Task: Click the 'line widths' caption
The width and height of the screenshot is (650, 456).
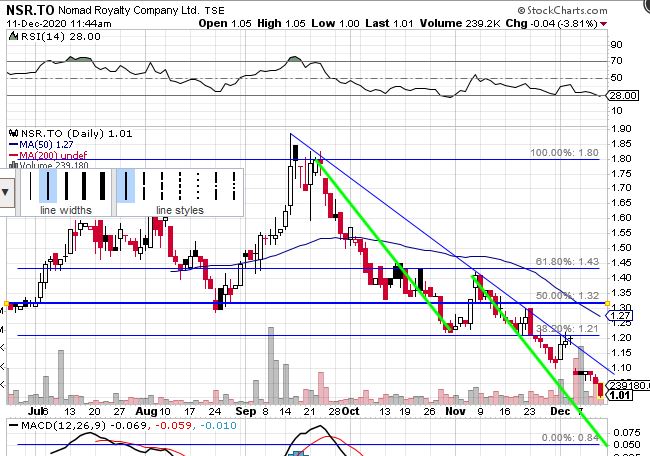Action: point(66,210)
